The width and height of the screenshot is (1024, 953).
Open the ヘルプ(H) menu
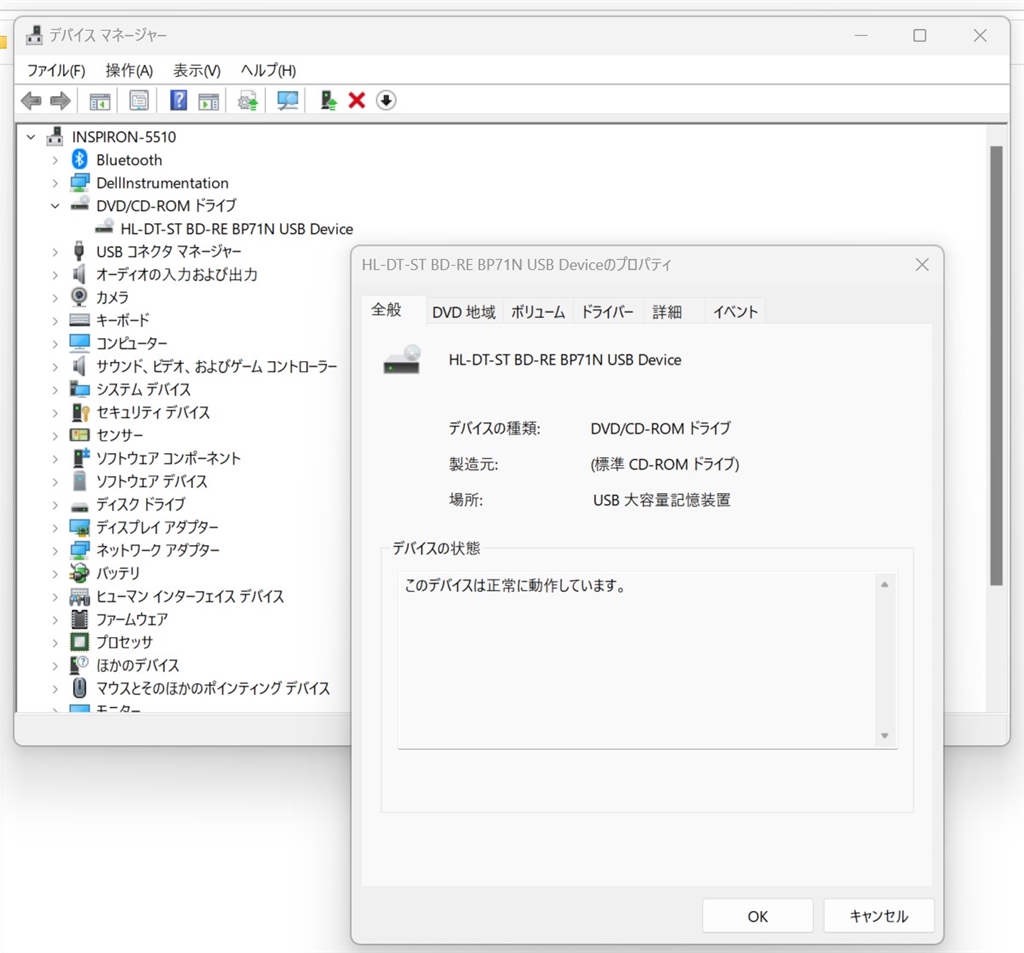click(268, 71)
